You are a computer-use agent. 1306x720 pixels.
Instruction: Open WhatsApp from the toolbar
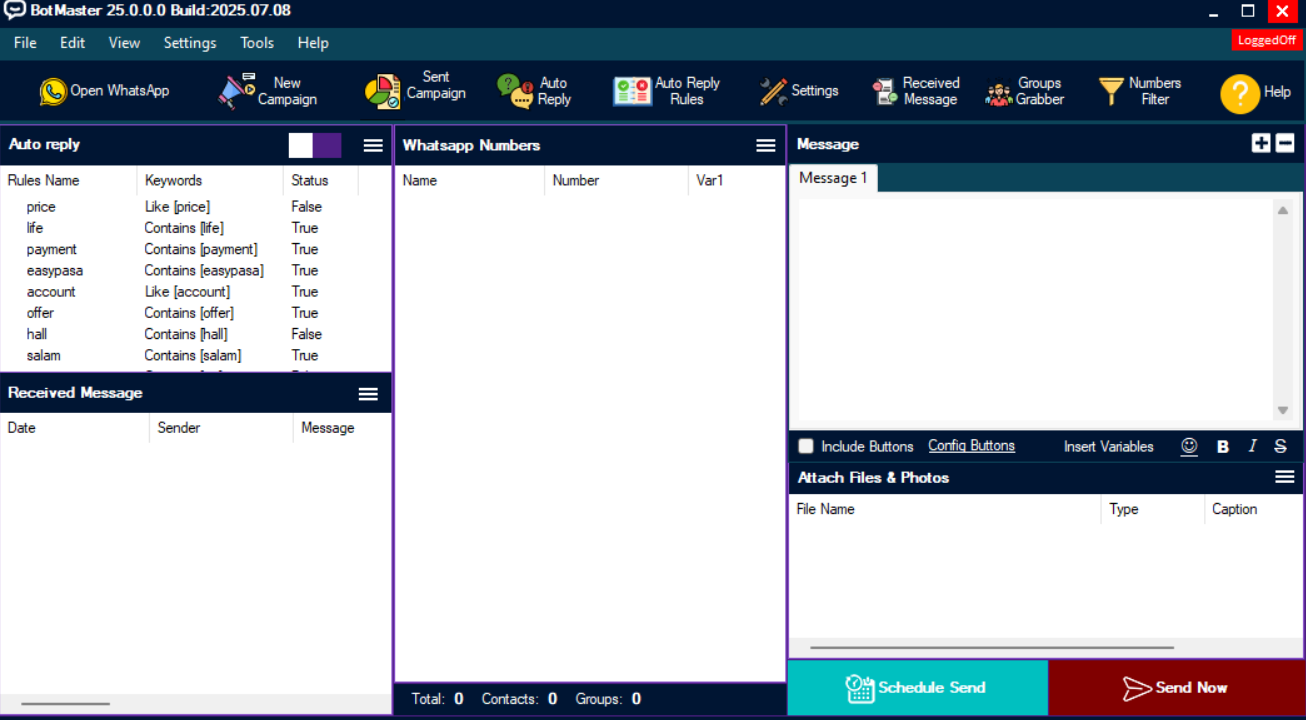[105, 91]
